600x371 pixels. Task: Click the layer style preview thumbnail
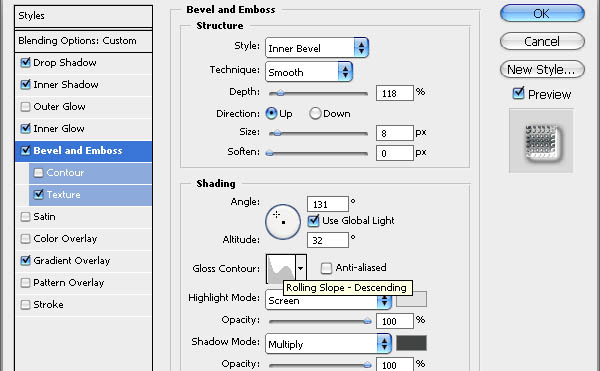pos(541,141)
